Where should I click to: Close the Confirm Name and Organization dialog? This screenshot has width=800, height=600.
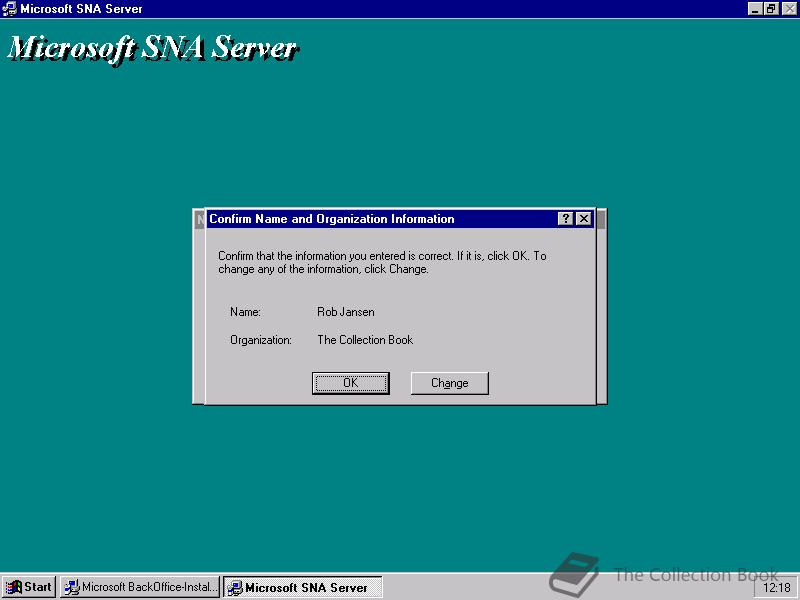tap(584, 219)
